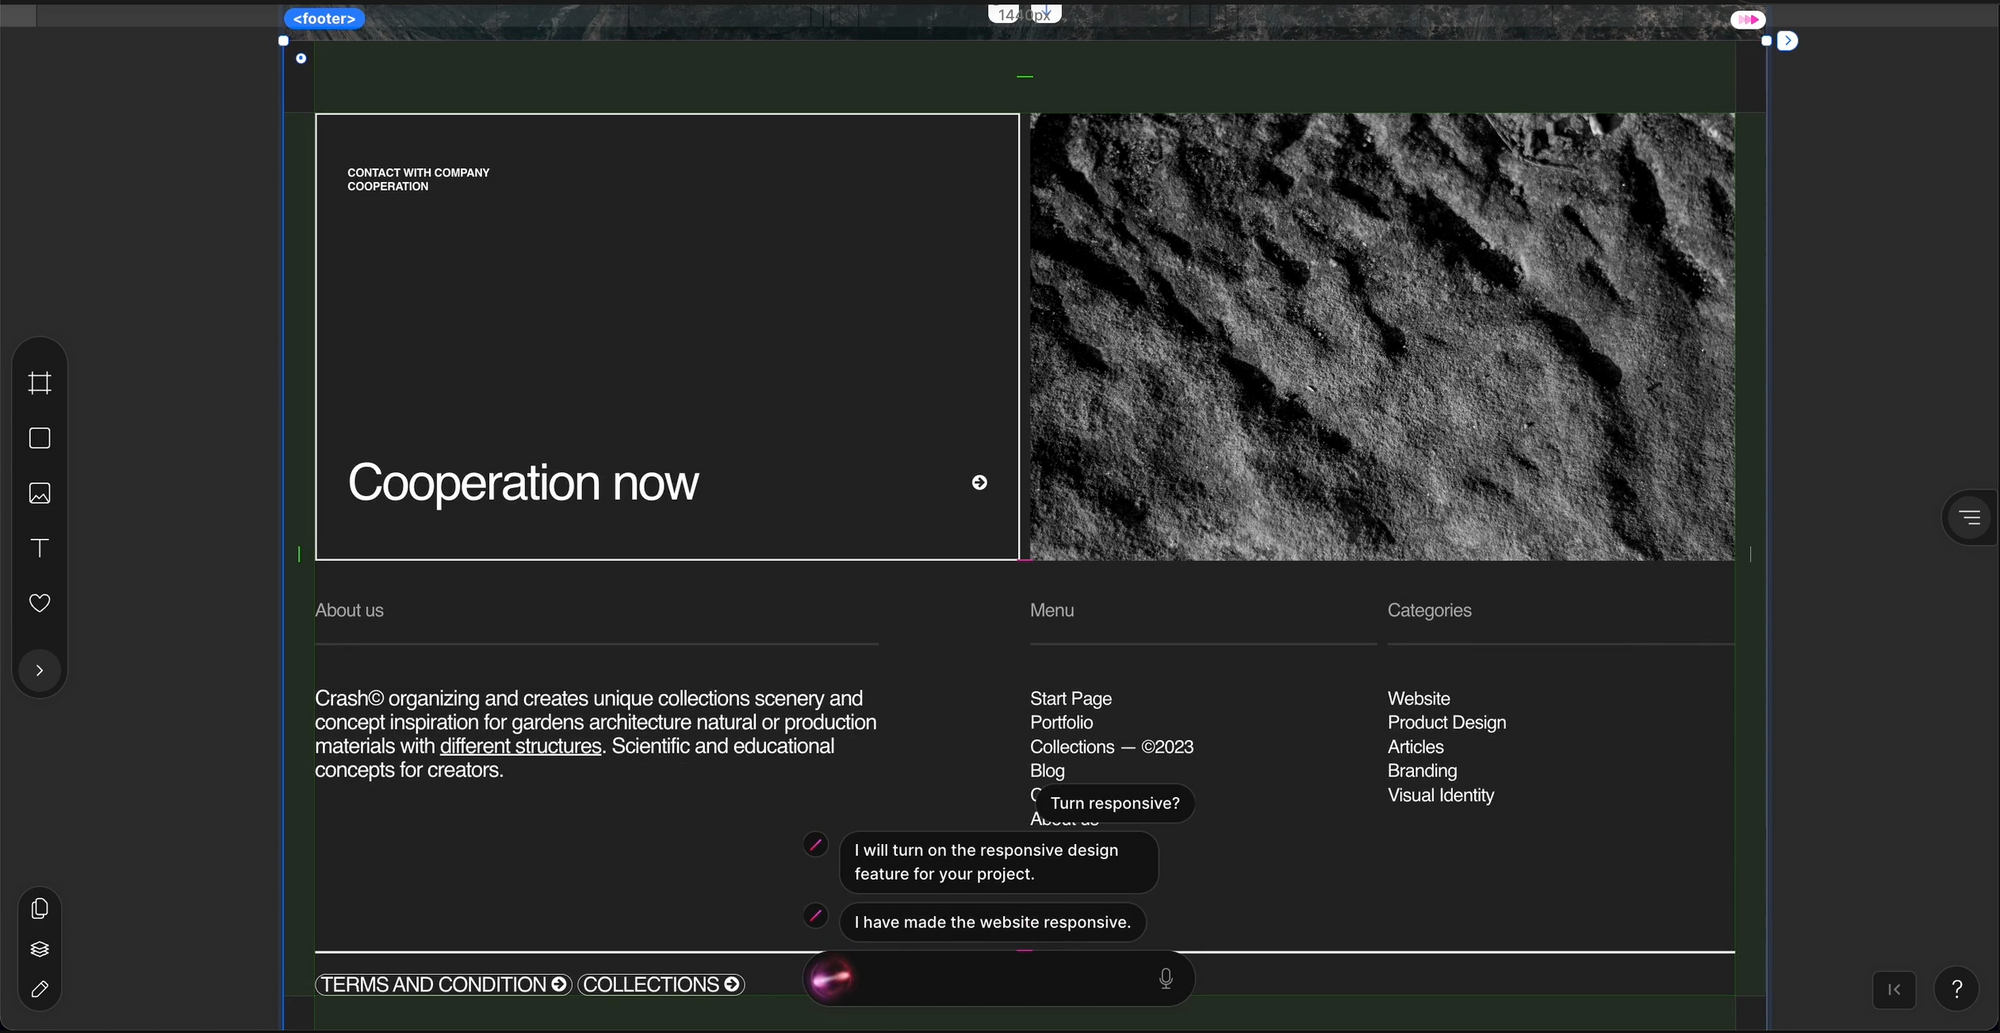Open the pages icon at bottom left

coord(40,908)
